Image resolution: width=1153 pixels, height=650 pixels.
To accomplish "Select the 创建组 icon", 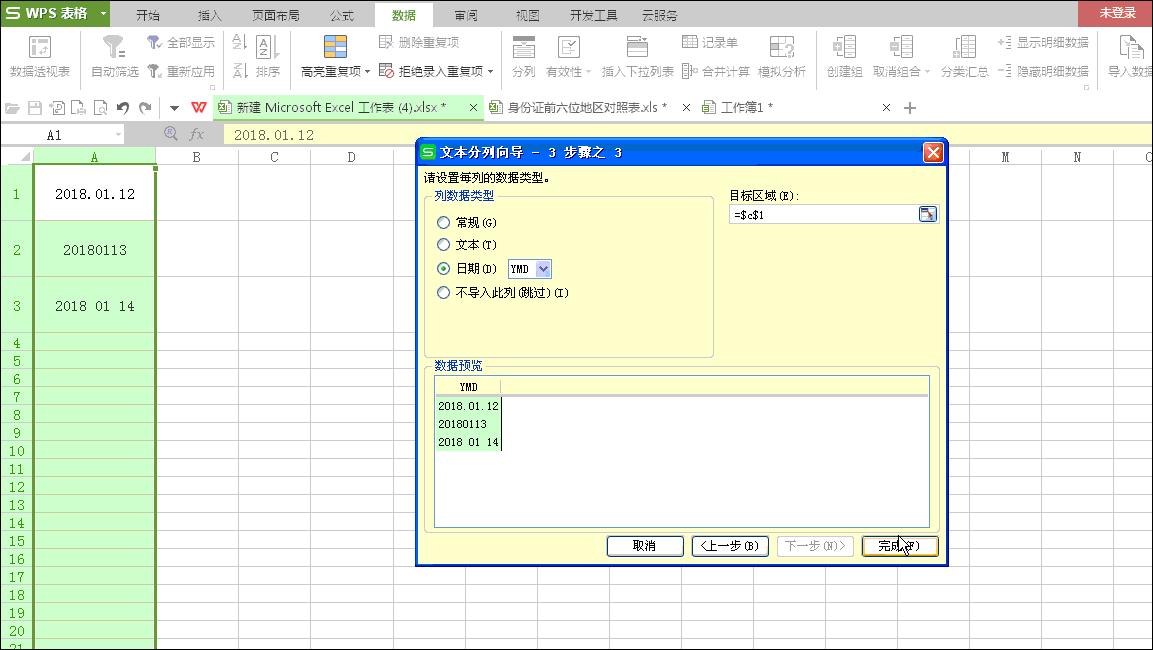I will point(843,55).
